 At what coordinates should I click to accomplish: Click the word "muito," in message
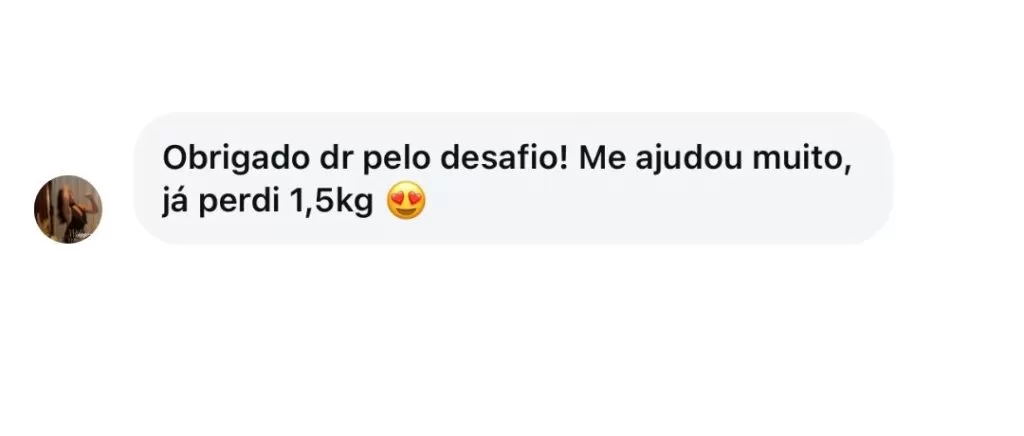(802, 159)
